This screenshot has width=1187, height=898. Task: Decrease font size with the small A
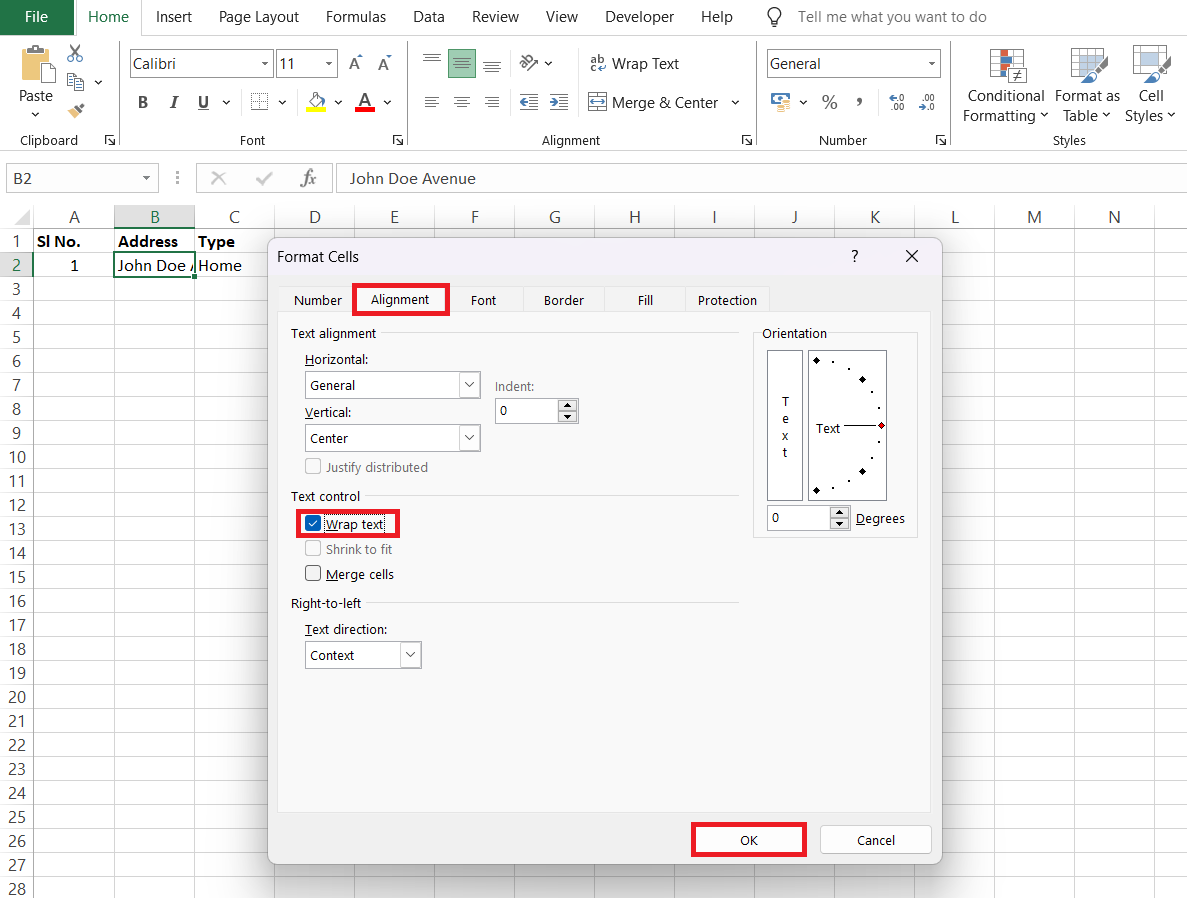[385, 64]
